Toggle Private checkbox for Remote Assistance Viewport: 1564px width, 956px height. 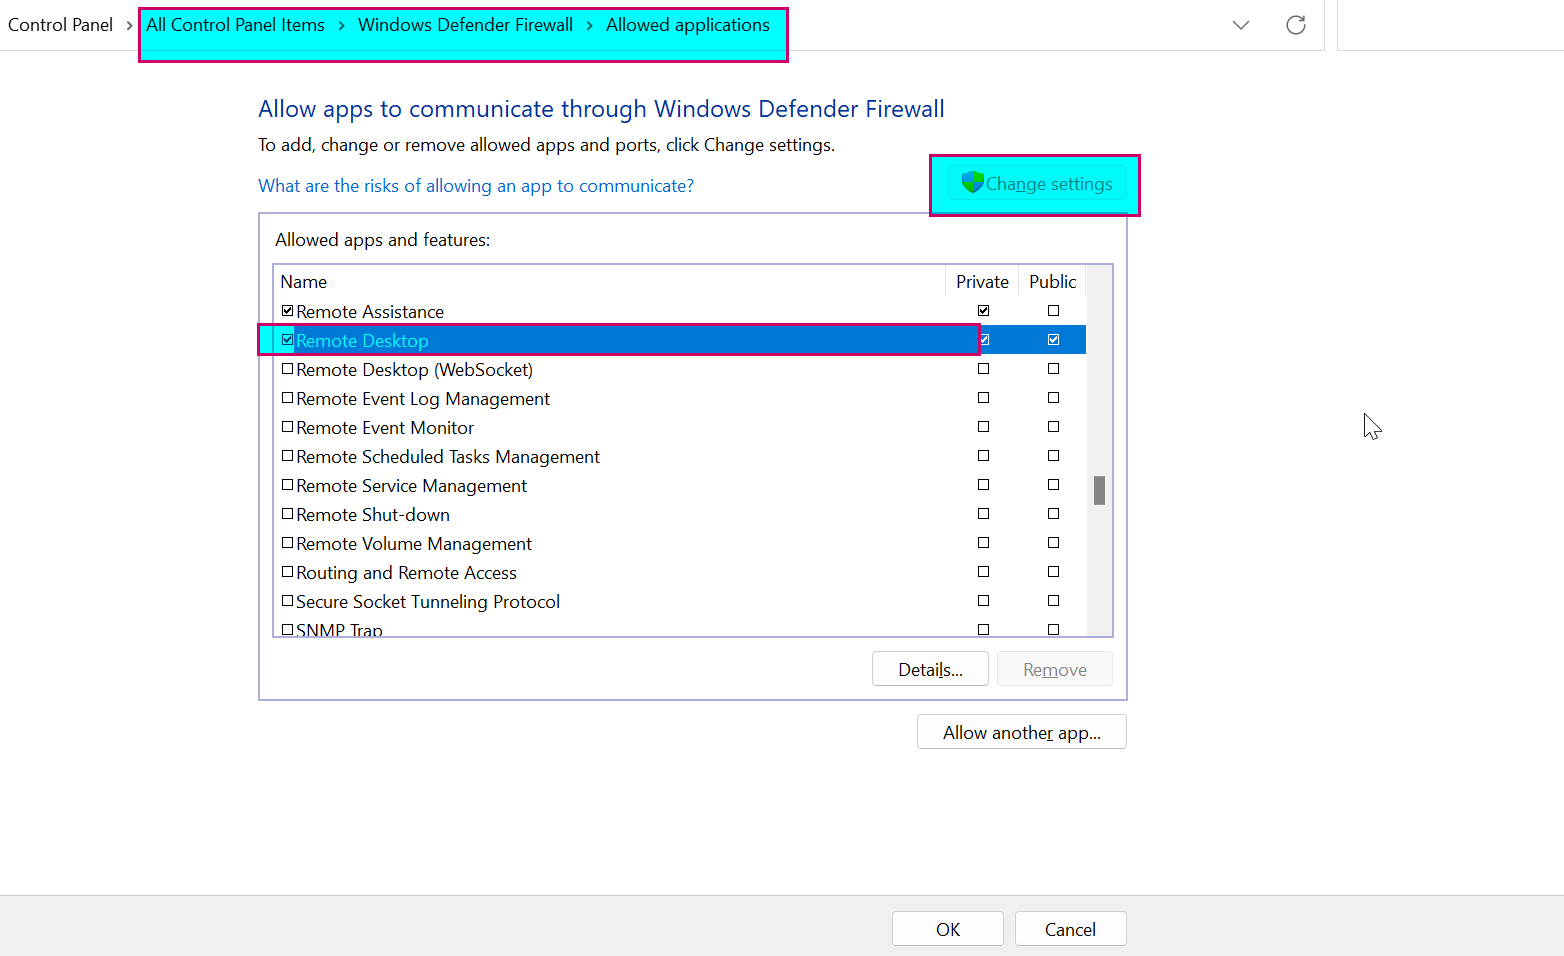pos(983,311)
